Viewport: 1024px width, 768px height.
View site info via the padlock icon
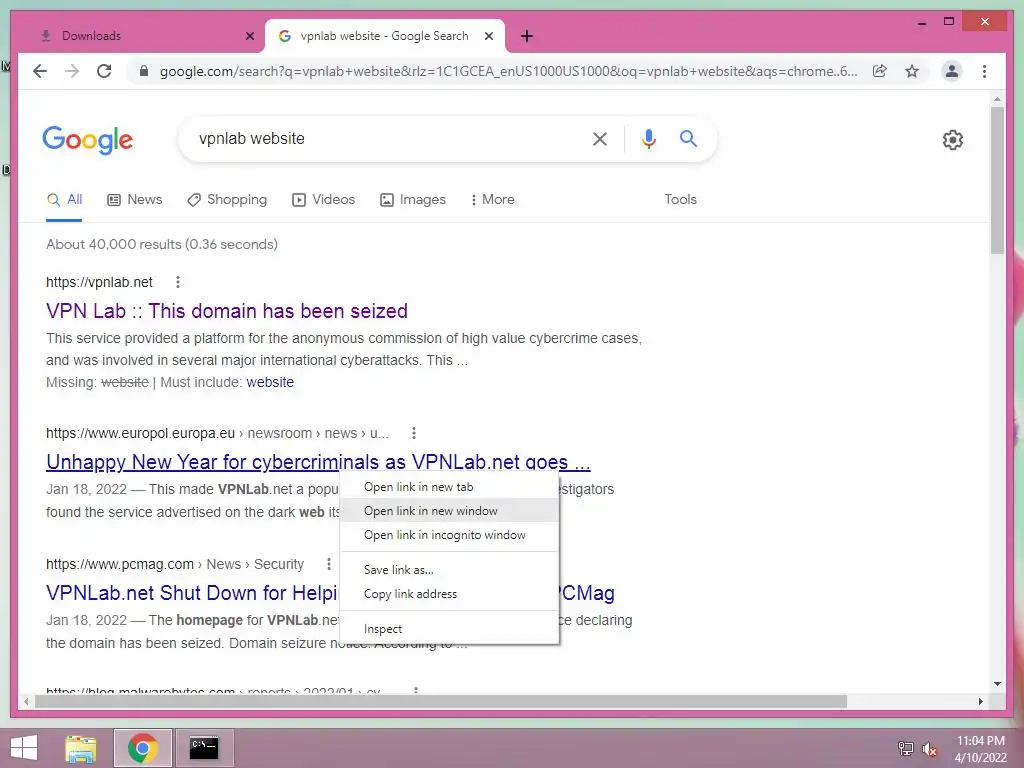pyautogui.click(x=144, y=71)
